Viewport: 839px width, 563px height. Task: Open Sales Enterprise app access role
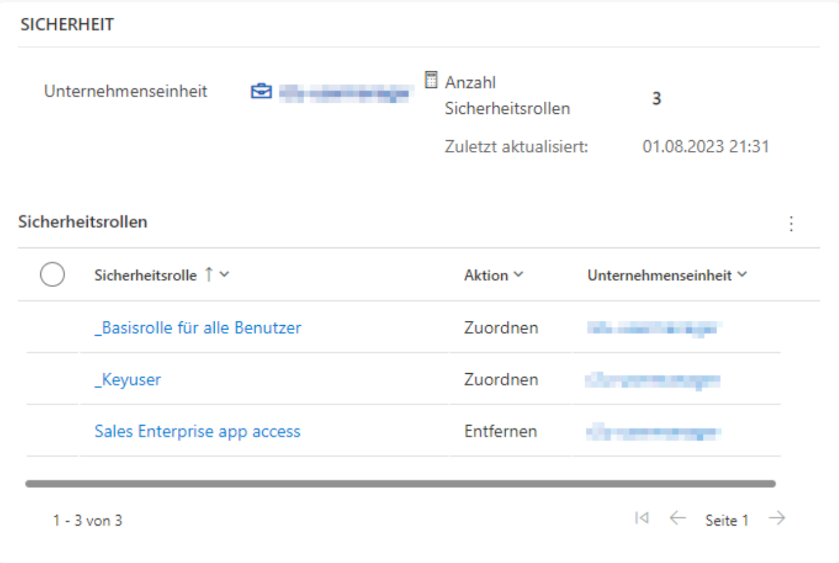tap(198, 431)
